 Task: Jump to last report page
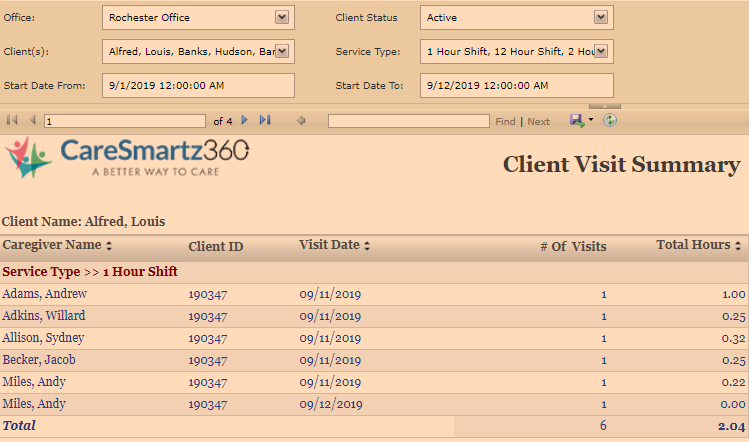pos(265,120)
